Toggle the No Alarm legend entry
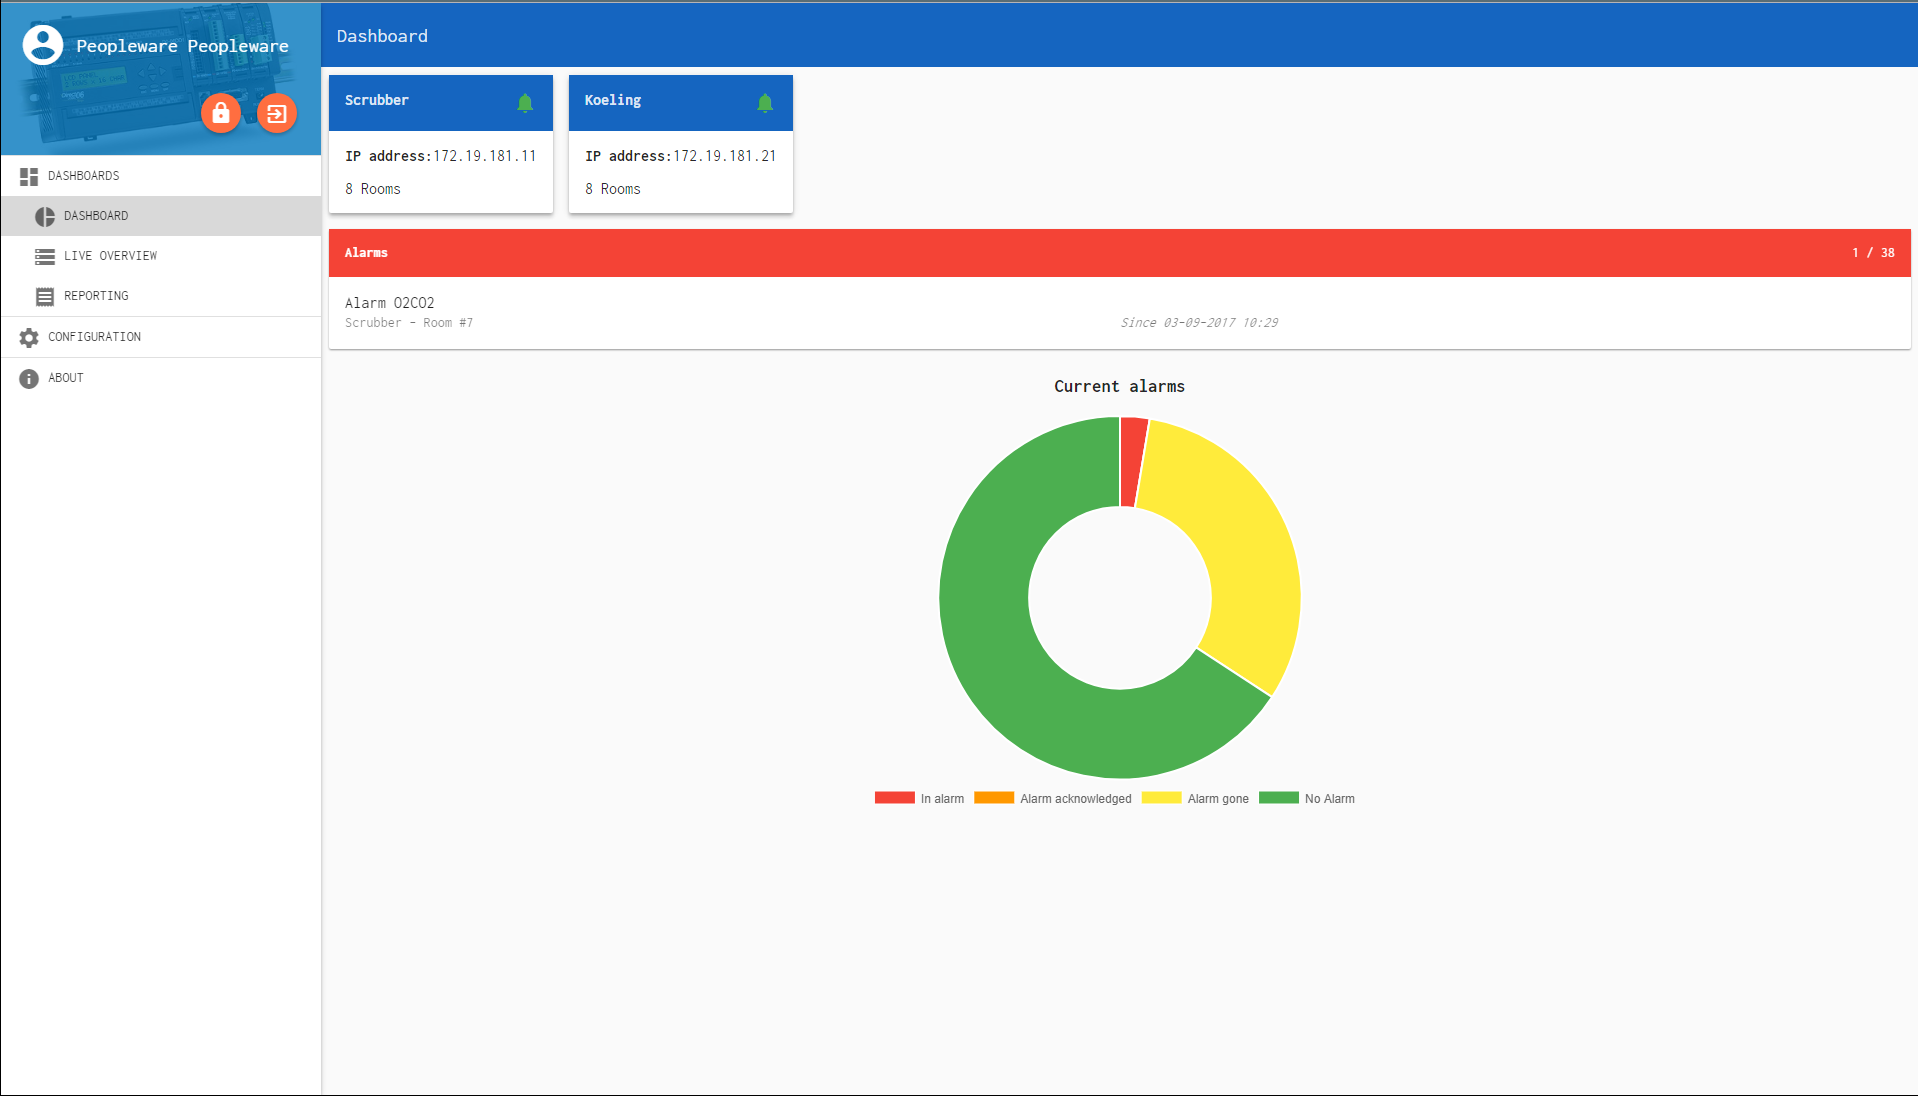 [1307, 798]
